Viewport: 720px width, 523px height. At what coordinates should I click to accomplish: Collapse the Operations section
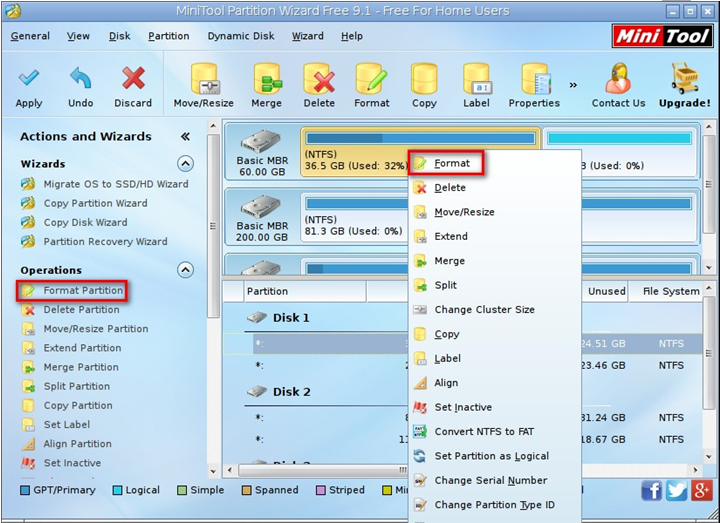186,270
